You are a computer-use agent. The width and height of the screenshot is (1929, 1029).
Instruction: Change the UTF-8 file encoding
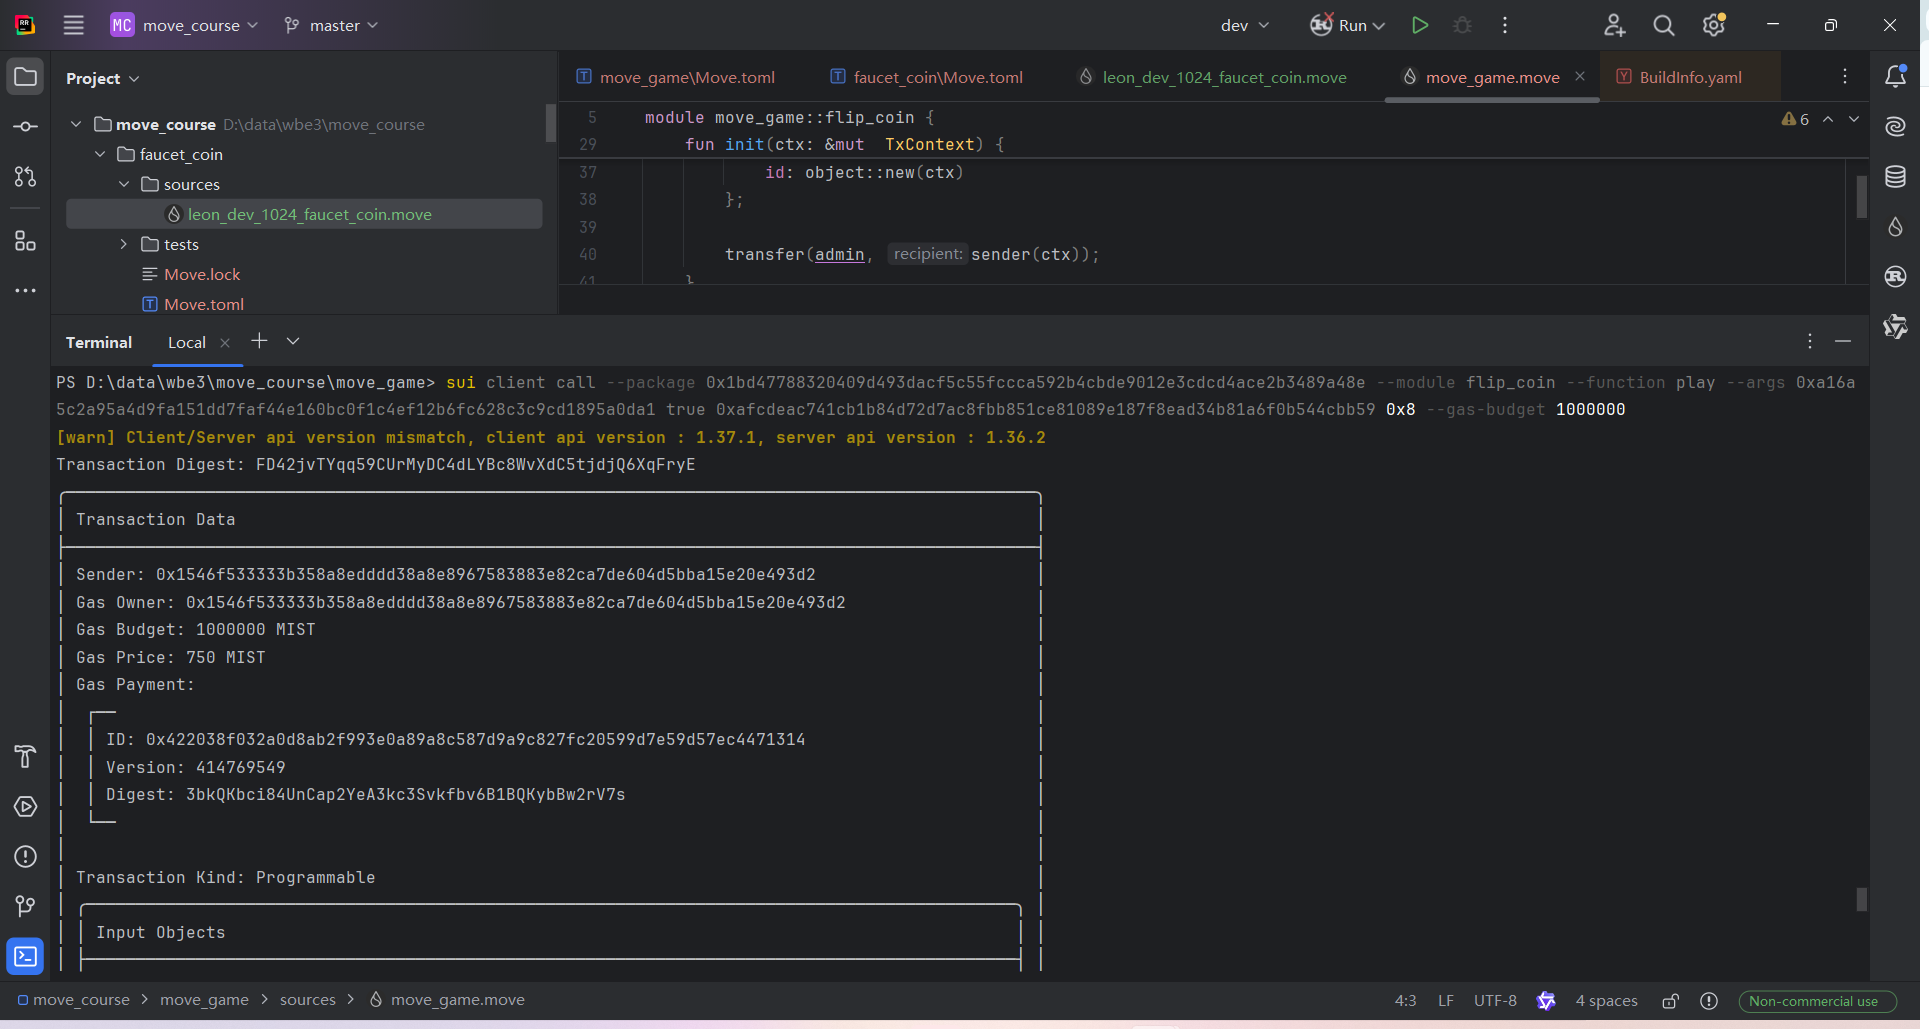[1495, 1001]
